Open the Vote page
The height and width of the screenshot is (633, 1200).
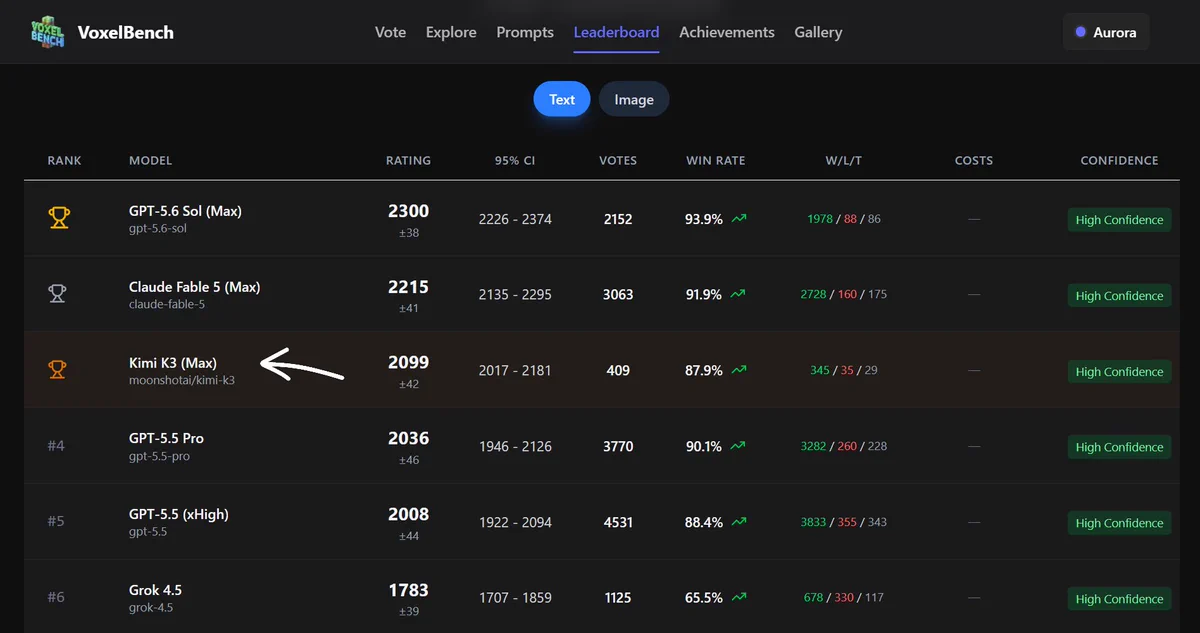coord(390,32)
